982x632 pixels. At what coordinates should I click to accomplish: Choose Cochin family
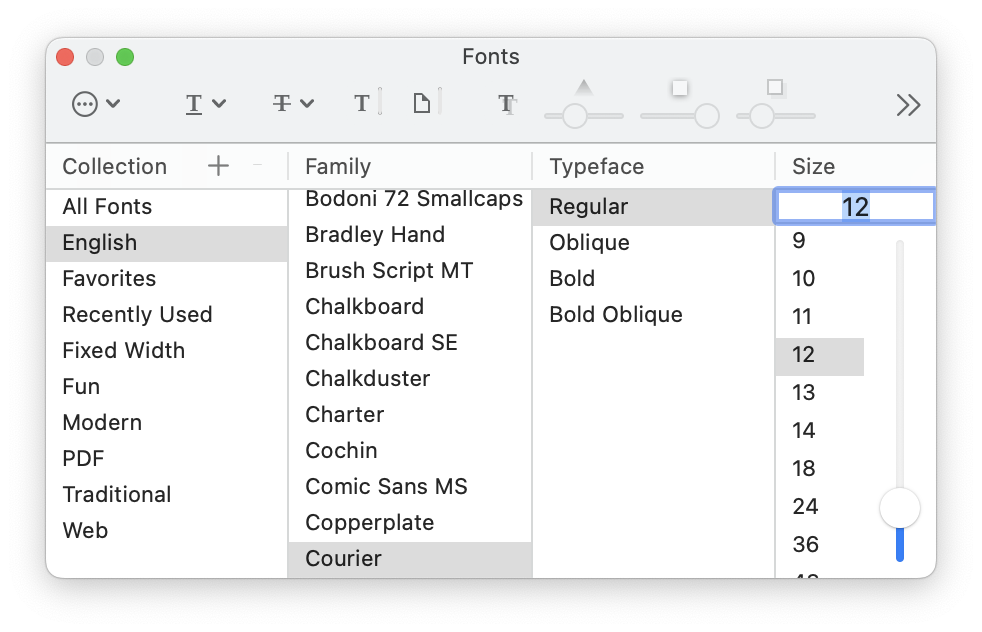pyautogui.click(x=410, y=451)
